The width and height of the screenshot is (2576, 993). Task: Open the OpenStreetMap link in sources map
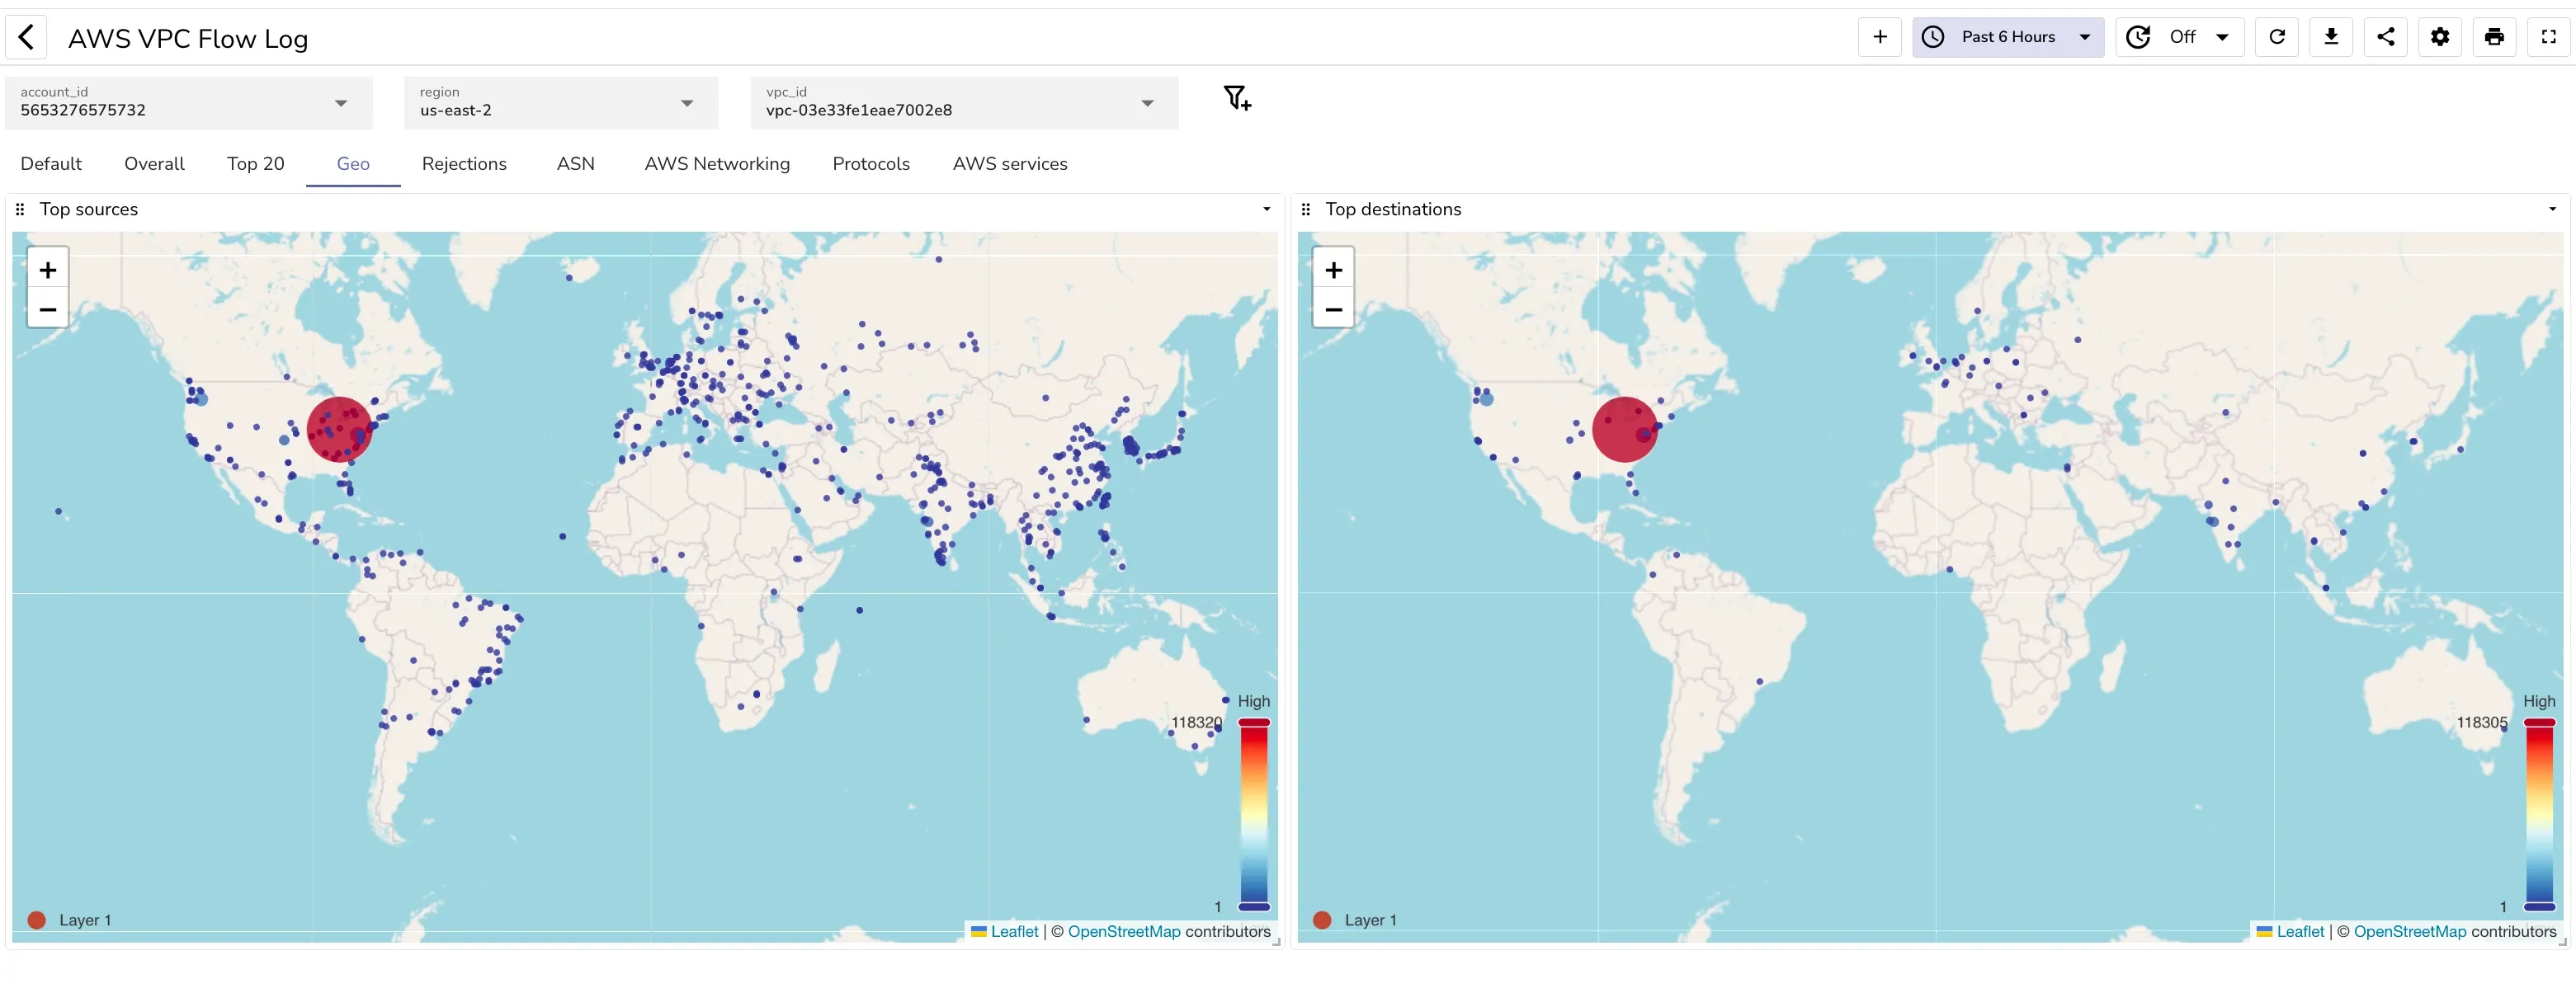1123,931
